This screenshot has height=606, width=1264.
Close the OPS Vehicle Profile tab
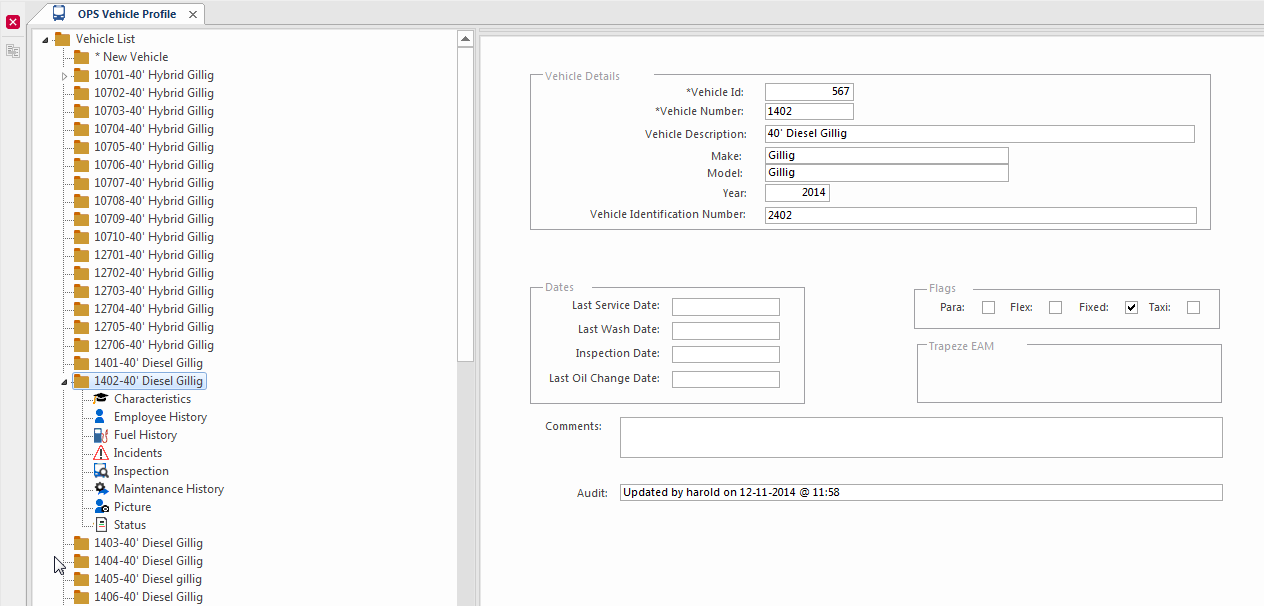[x=193, y=15]
